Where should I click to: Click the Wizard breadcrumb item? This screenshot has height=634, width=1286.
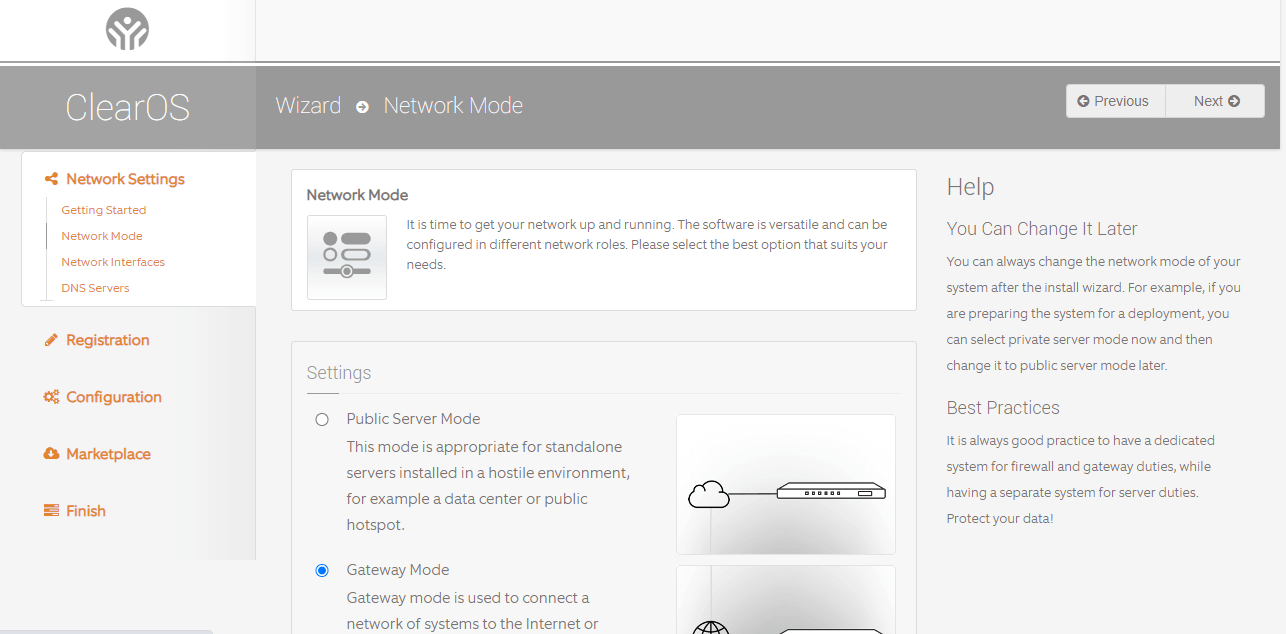(308, 106)
